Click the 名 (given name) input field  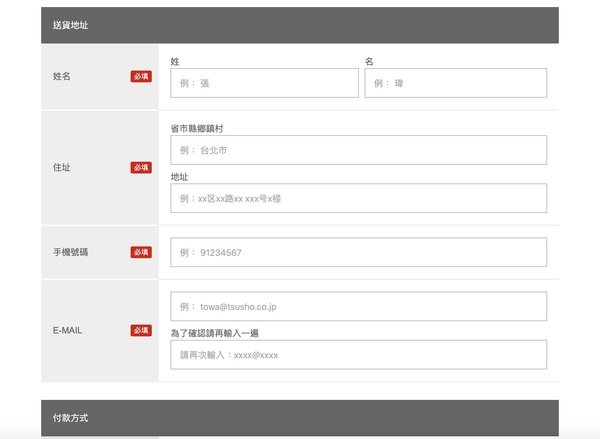pos(455,83)
